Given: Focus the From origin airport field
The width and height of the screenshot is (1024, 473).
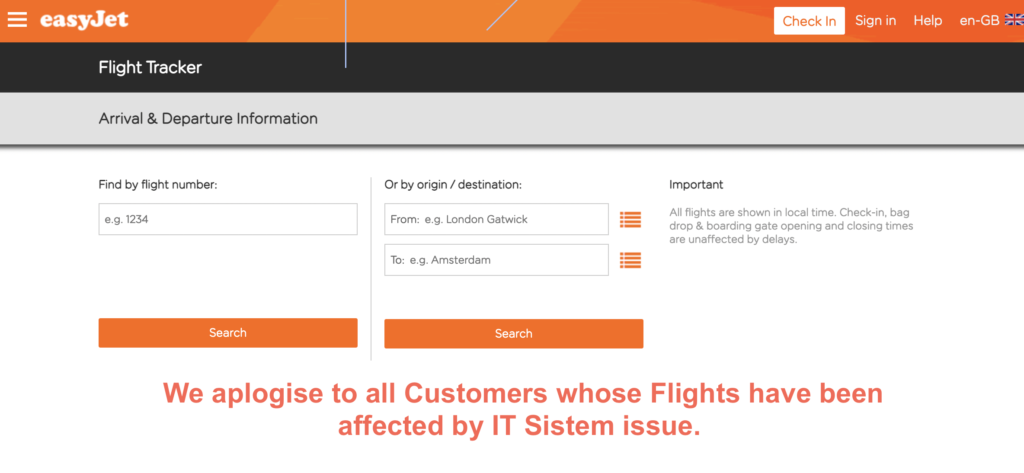Looking at the screenshot, I should point(496,220).
